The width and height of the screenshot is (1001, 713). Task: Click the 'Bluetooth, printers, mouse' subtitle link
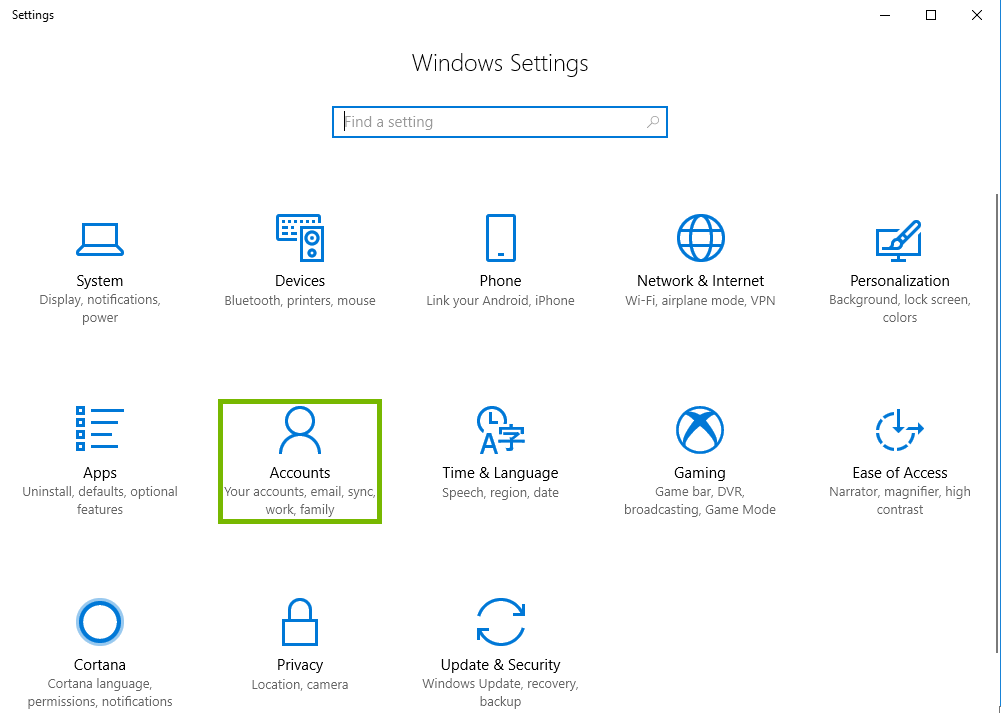(299, 299)
